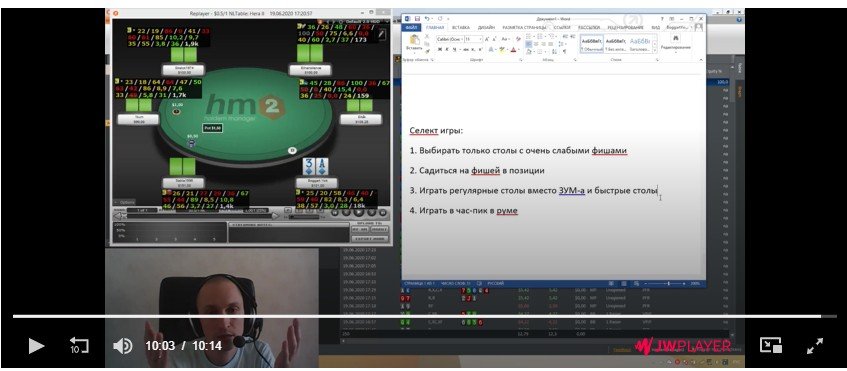Click the Word Save icon
The image size is (847, 371).
[418, 18]
